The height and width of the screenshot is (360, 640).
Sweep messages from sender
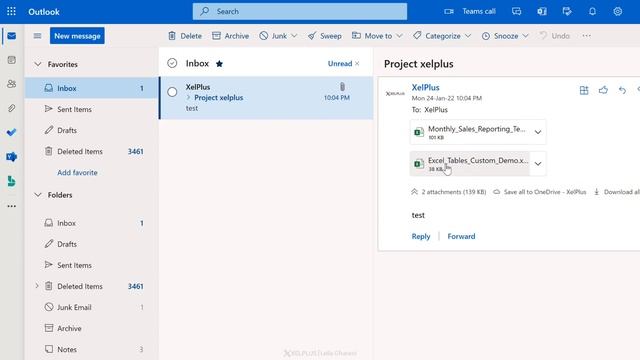324,36
